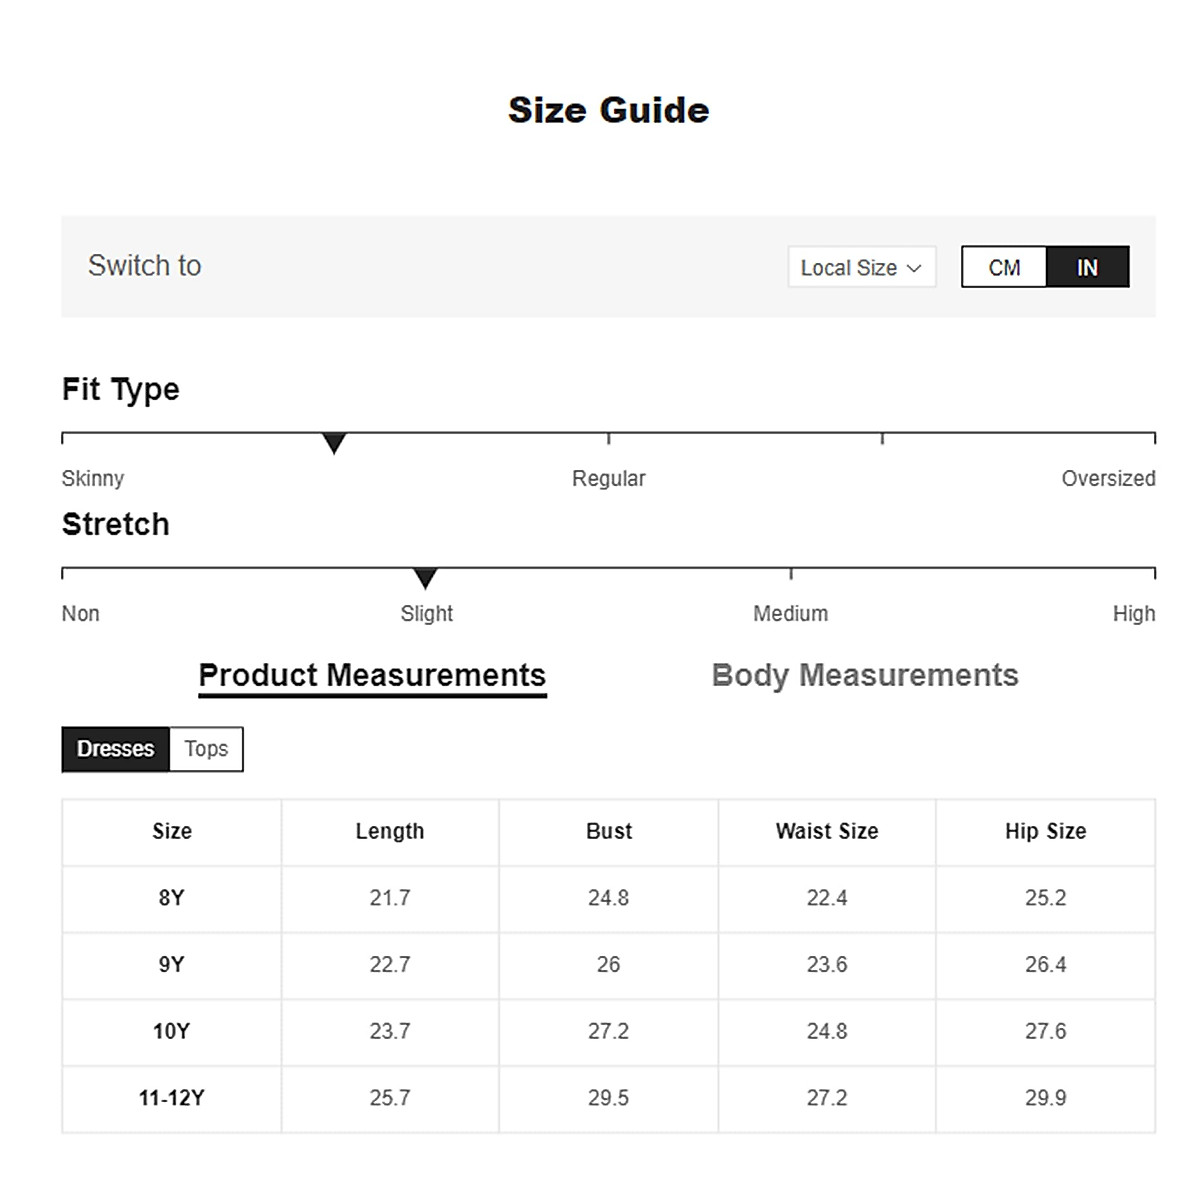Image resolution: width=1200 pixels, height=1200 pixels.
Task: Switch units to CM
Action: tap(1004, 267)
